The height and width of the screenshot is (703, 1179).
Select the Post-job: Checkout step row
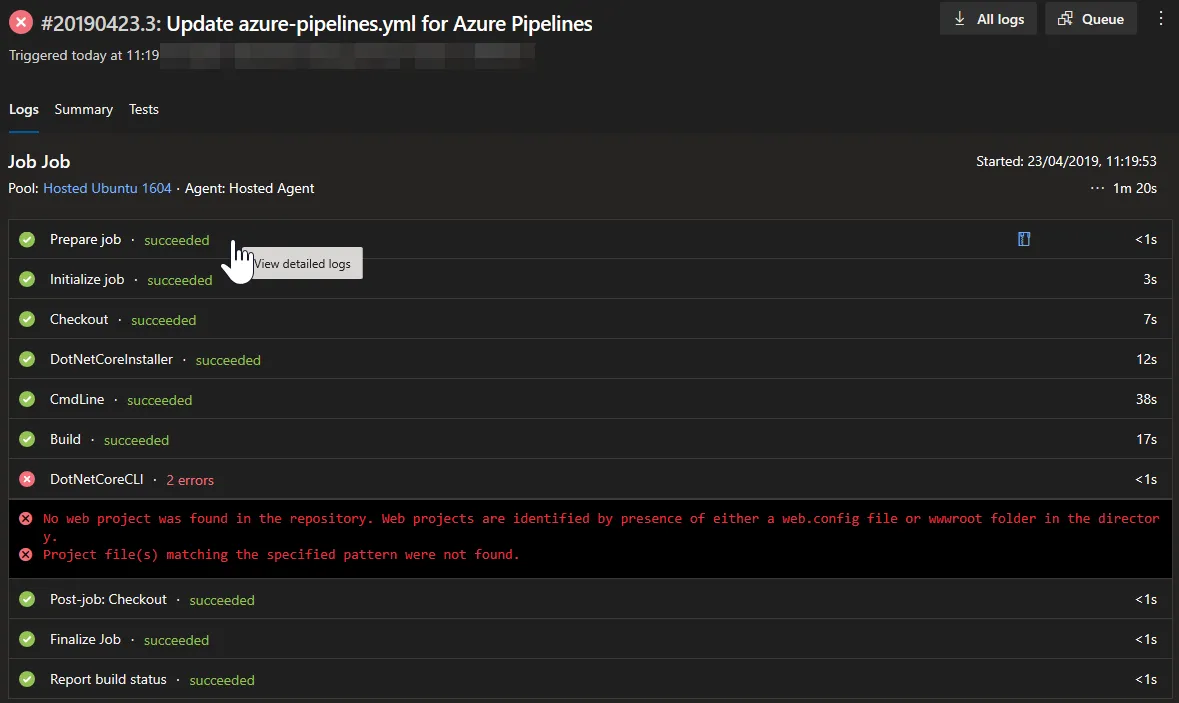108,599
